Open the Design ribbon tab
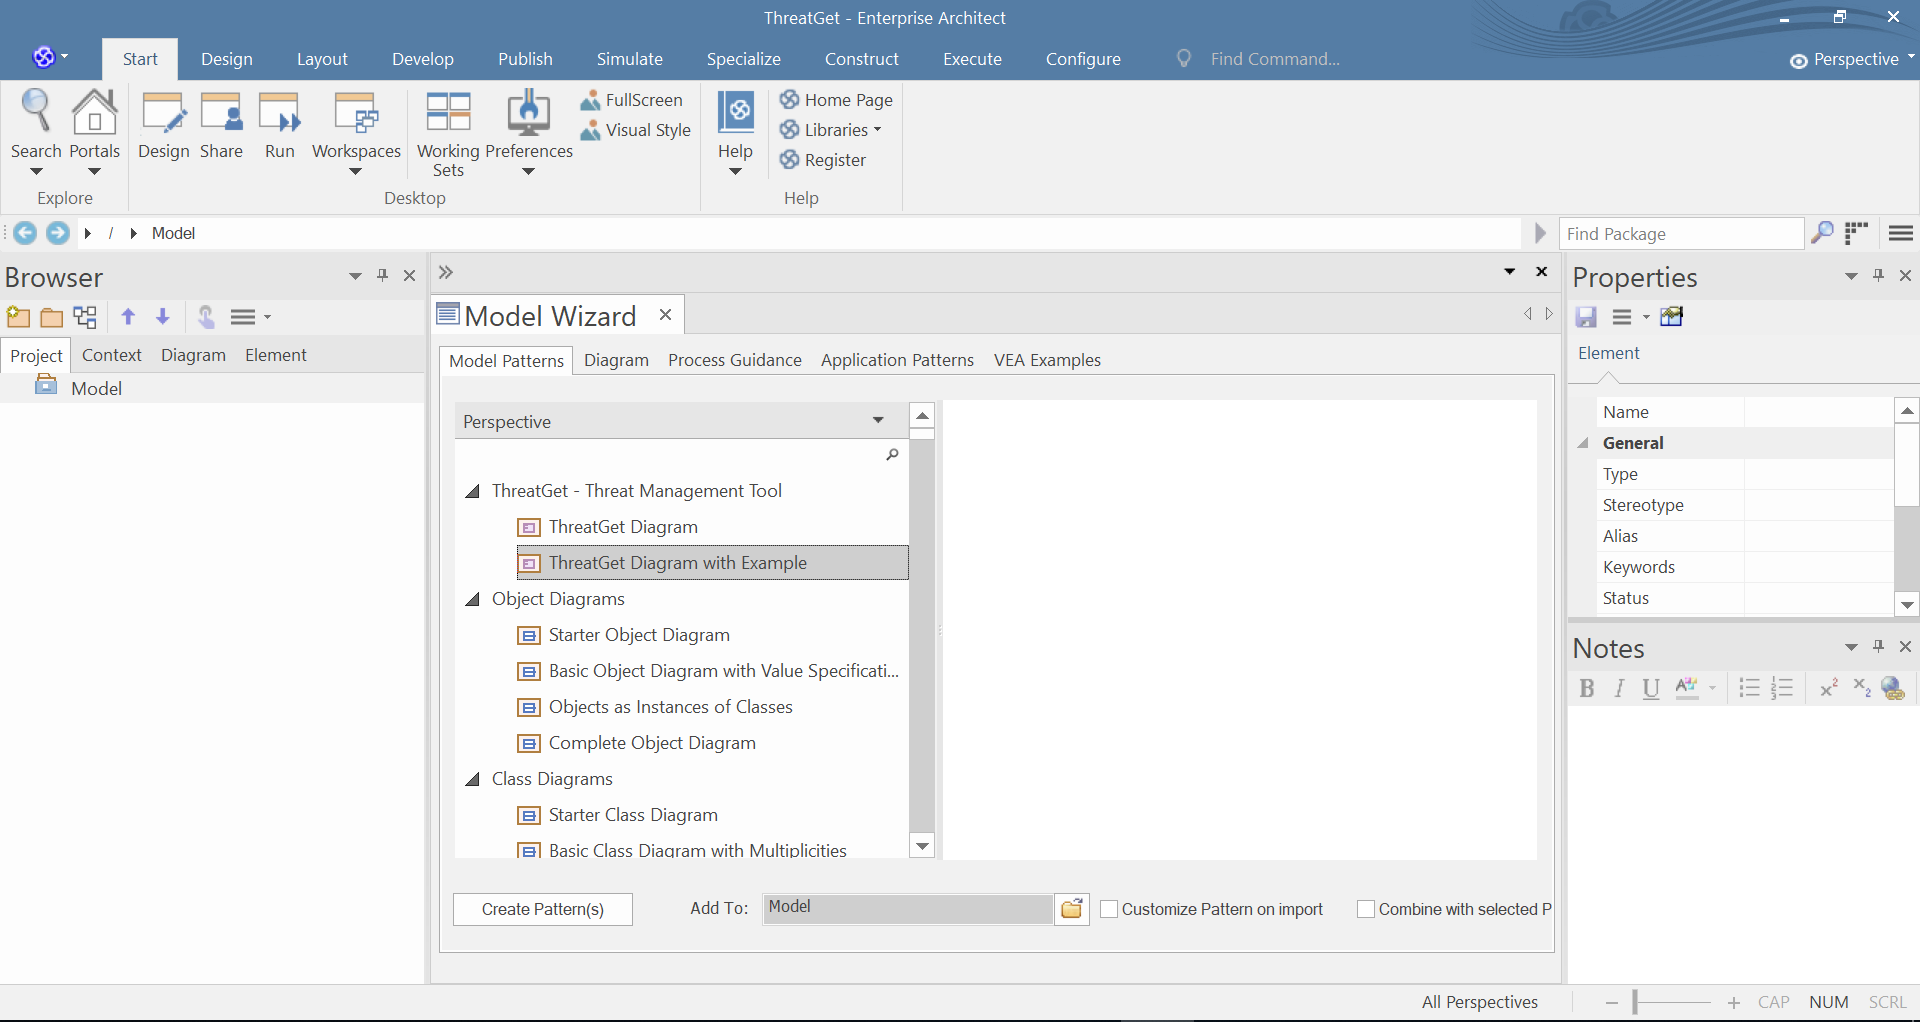 pyautogui.click(x=227, y=59)
